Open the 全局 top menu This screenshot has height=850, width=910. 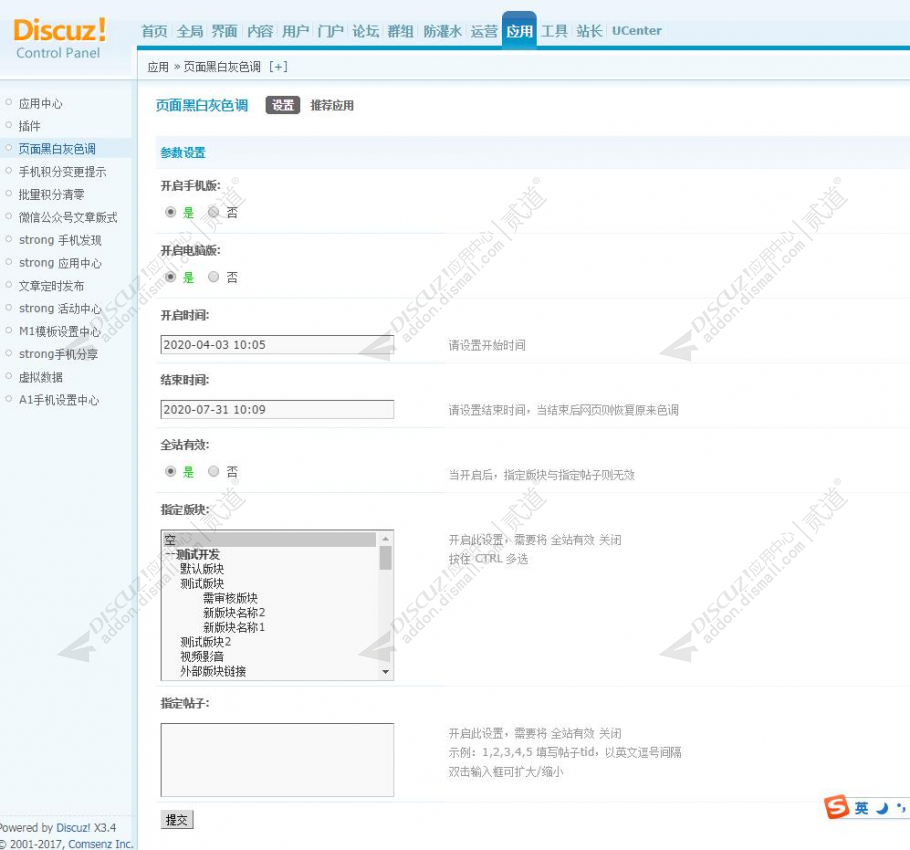190,31
